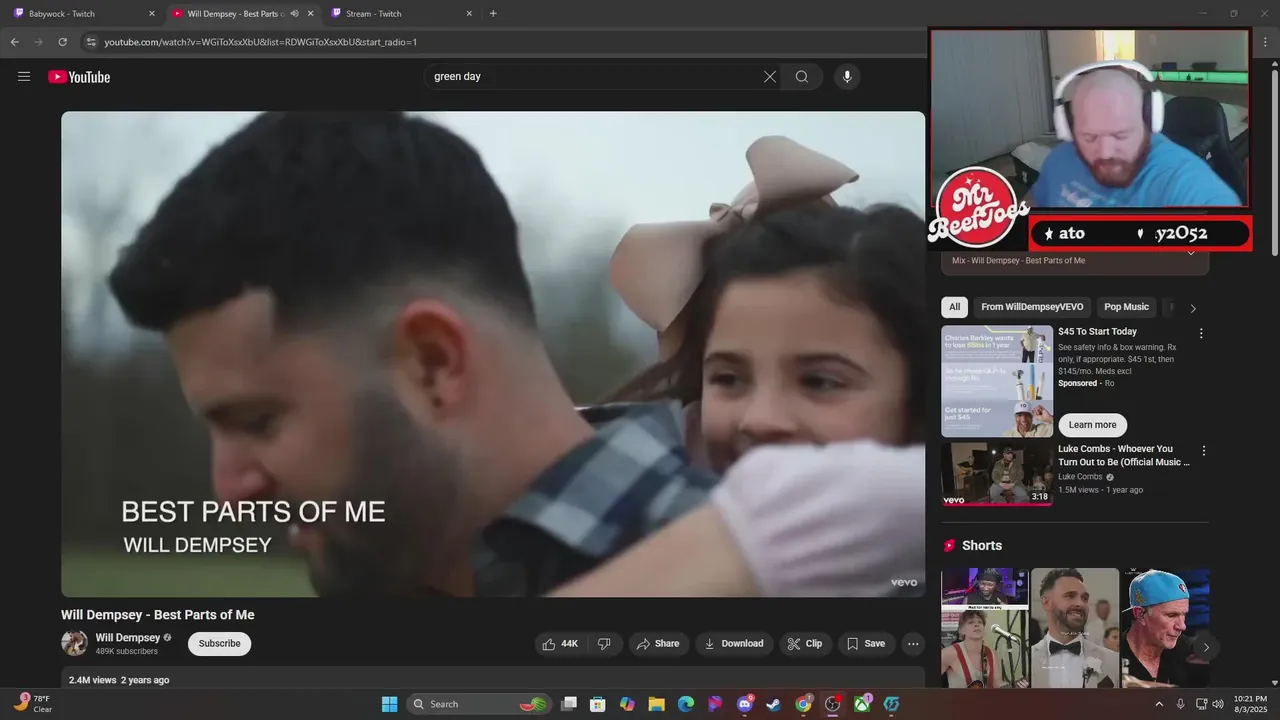Open 'Luke Combs - Whoever You Turn Out to Be' title
This screenshot has width=1280, height=720.
(x=1124, y=456)
